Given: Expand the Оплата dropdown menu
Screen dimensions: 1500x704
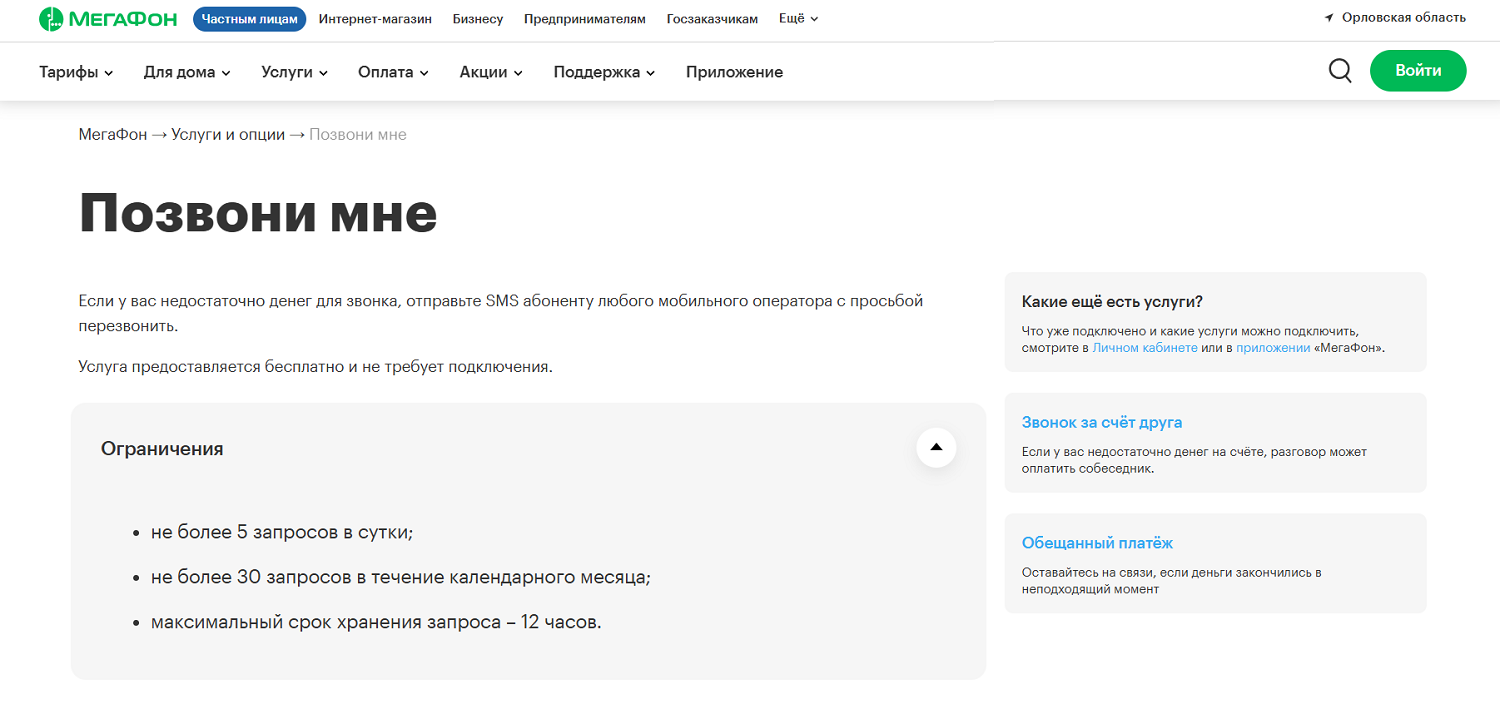Looking at the screenshot, I should 393,72.
